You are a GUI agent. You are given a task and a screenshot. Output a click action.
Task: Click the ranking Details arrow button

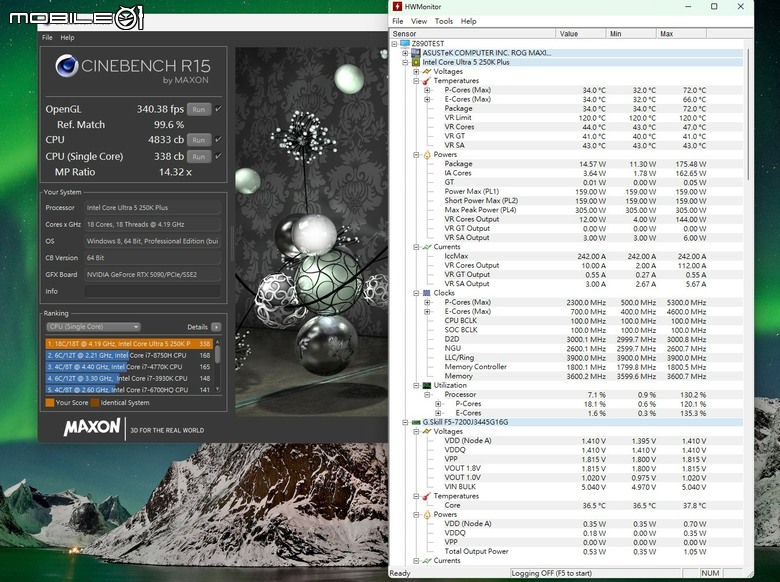tap(216, 327)
